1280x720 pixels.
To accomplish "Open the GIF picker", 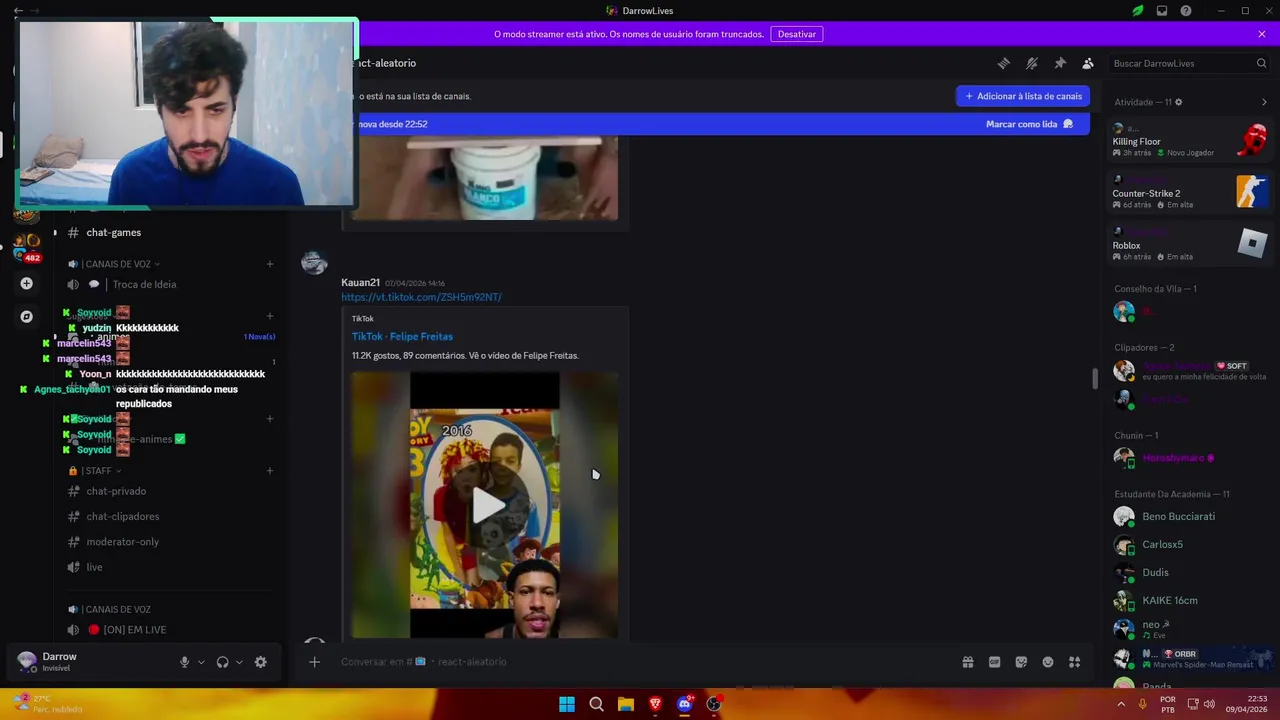I will pyautogui.click(x=994, y=662).
